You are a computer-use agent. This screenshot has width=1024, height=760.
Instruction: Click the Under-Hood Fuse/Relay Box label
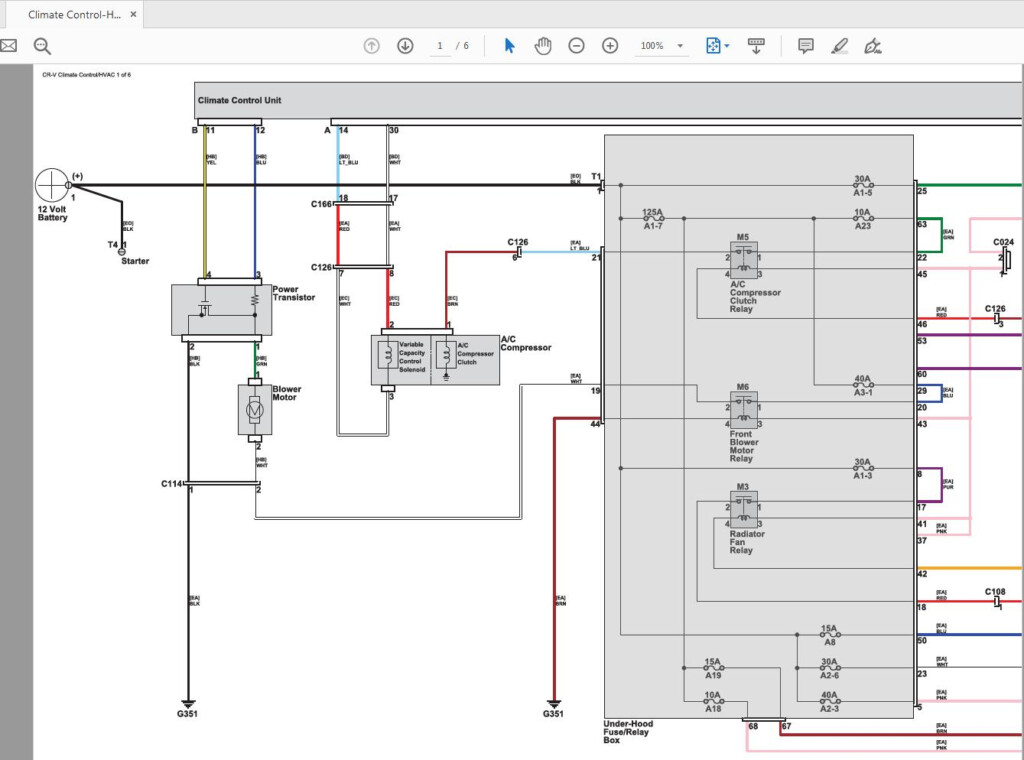pos(628,731)
